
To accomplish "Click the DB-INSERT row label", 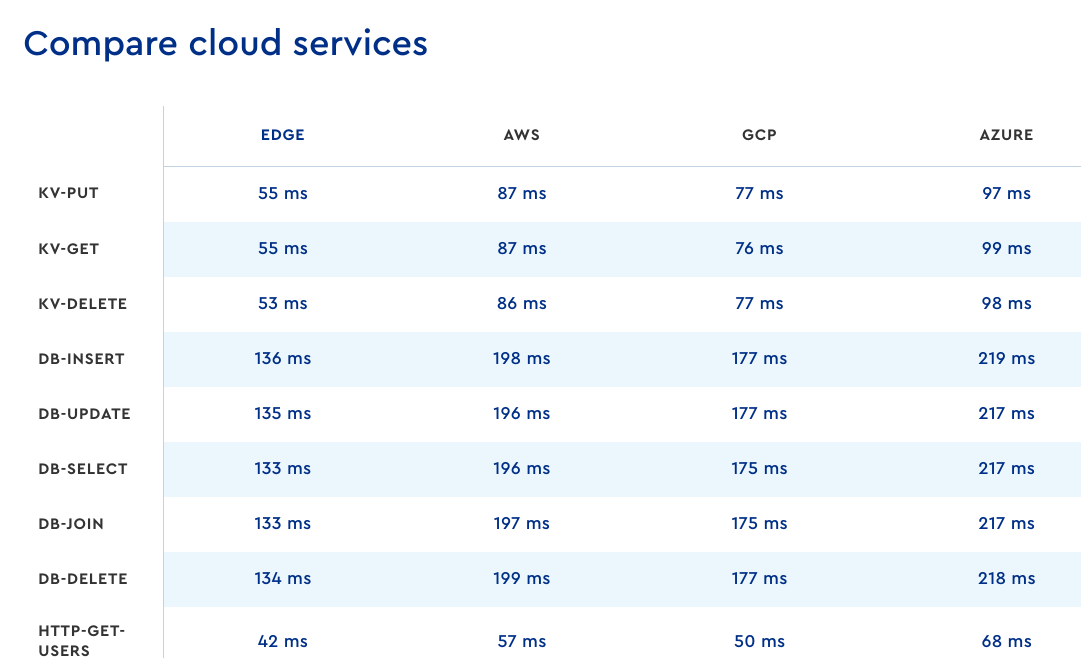I will coord(81,359).
